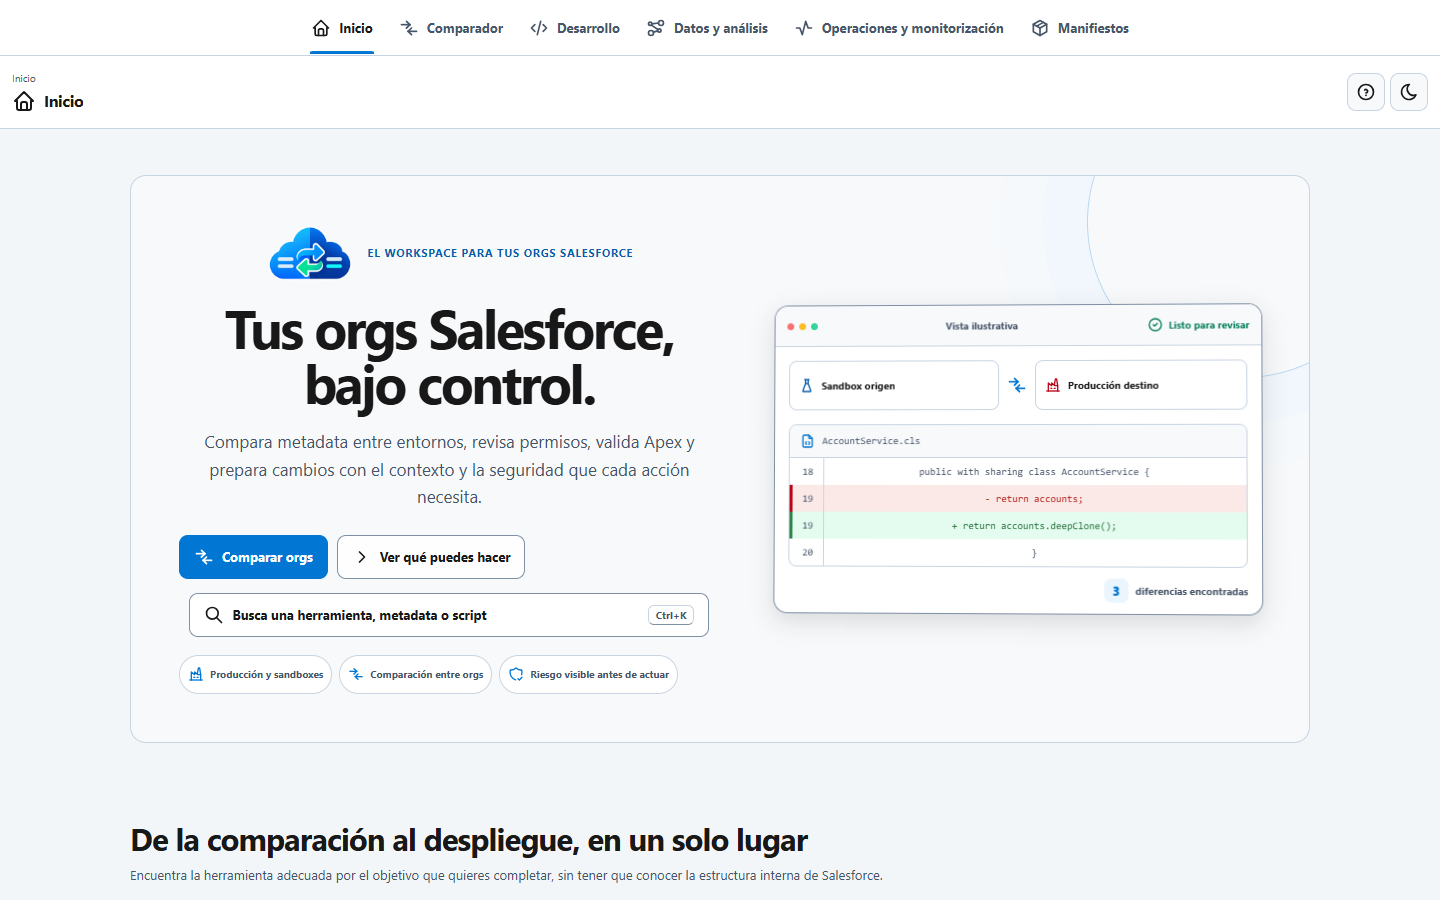
Task: Toggle dark mode with moon icon
Action: point(1409,92)
